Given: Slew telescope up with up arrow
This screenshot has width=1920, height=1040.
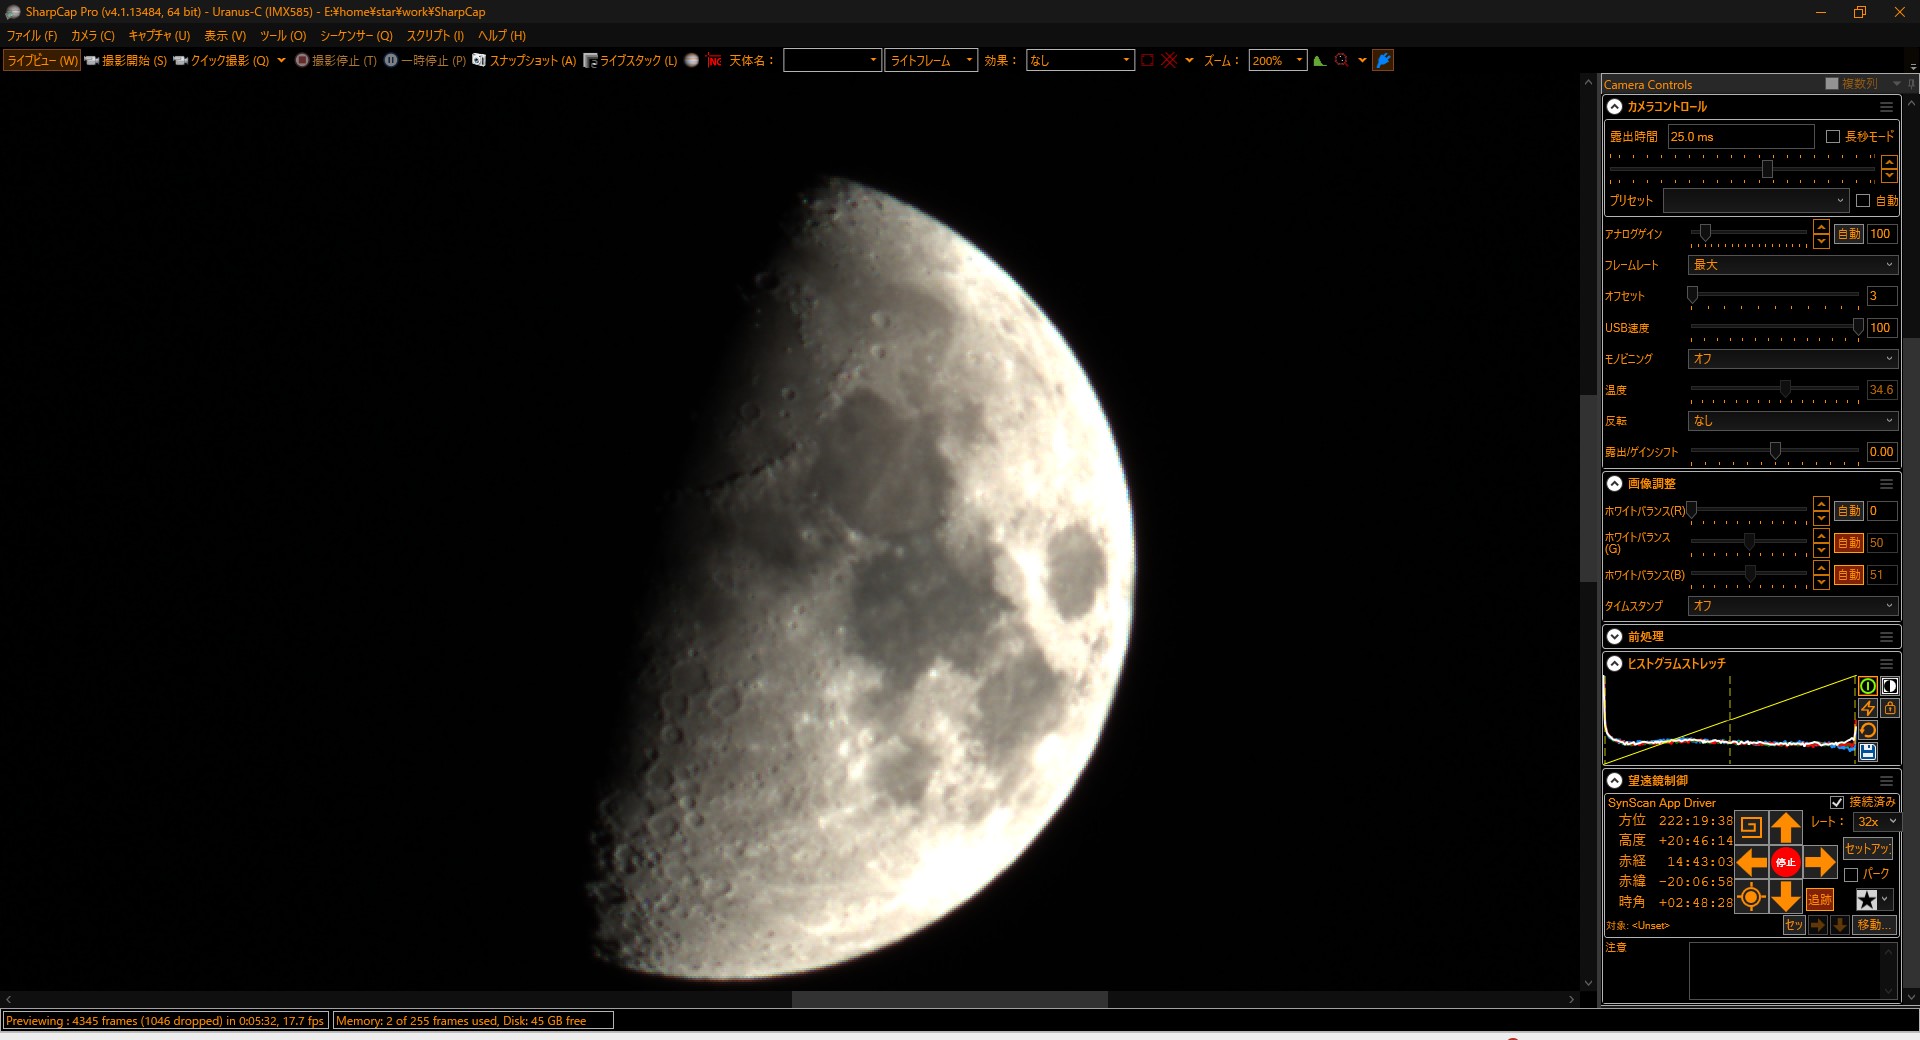Looking at the screenshot, I should point(1786,828).
